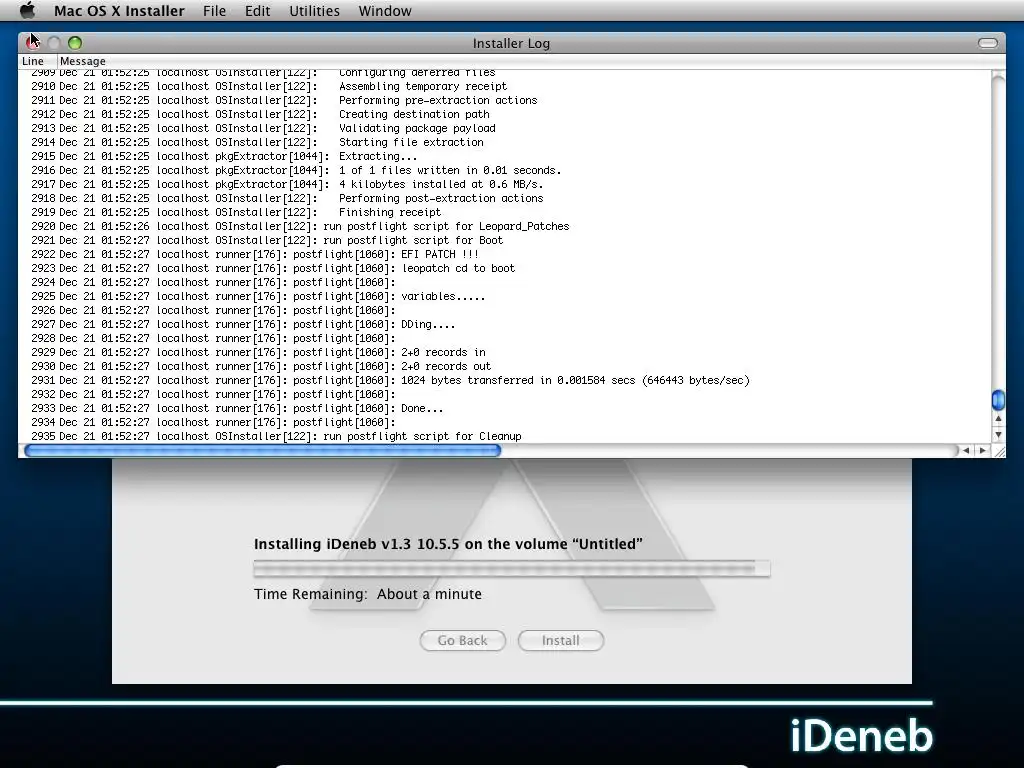The height and width of the screenshot is (768, 1024).
Task: Select log line 2931 1024 bytes transferred
Action: point(505,380)
